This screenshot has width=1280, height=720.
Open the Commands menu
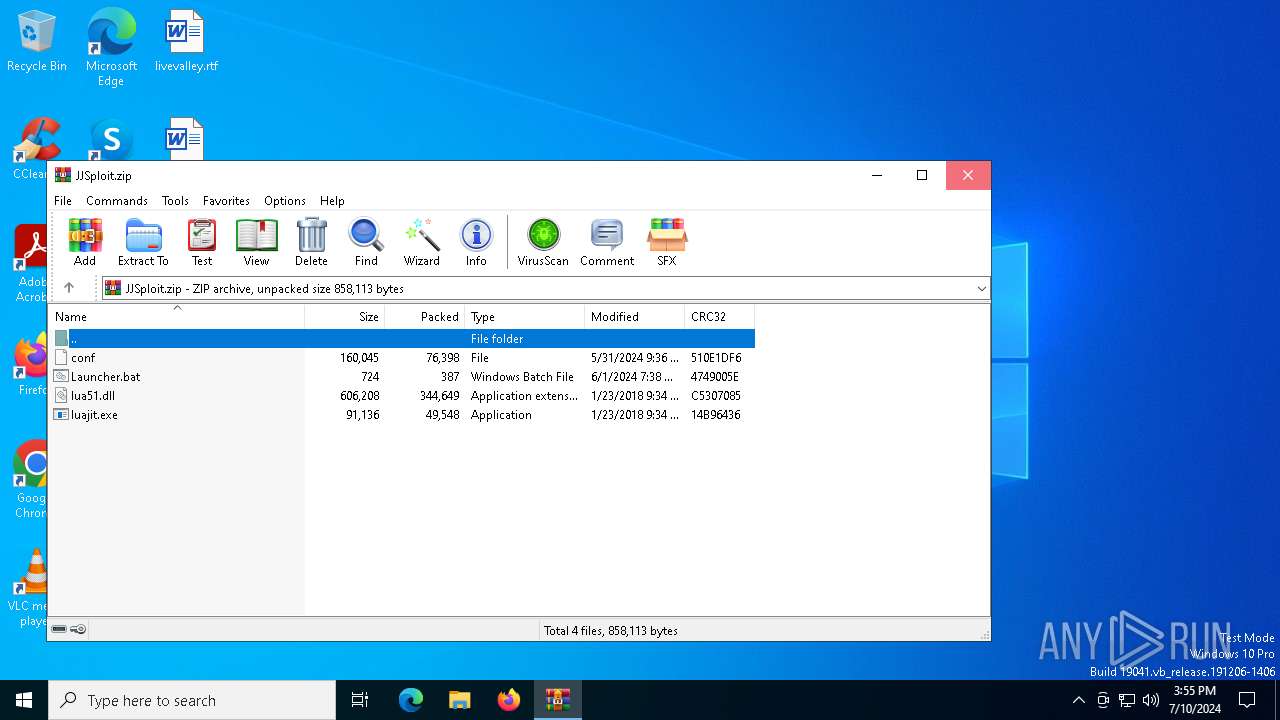pyautogui.click(x=117, y=201)
